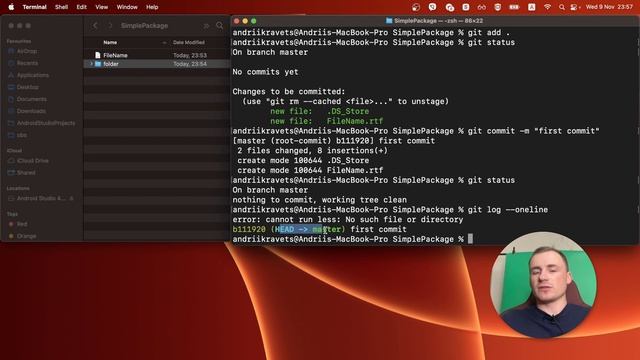This screenshot has height=360, width=640.
Task: Select the Red tag in sidebar
Action: (22, 224)
